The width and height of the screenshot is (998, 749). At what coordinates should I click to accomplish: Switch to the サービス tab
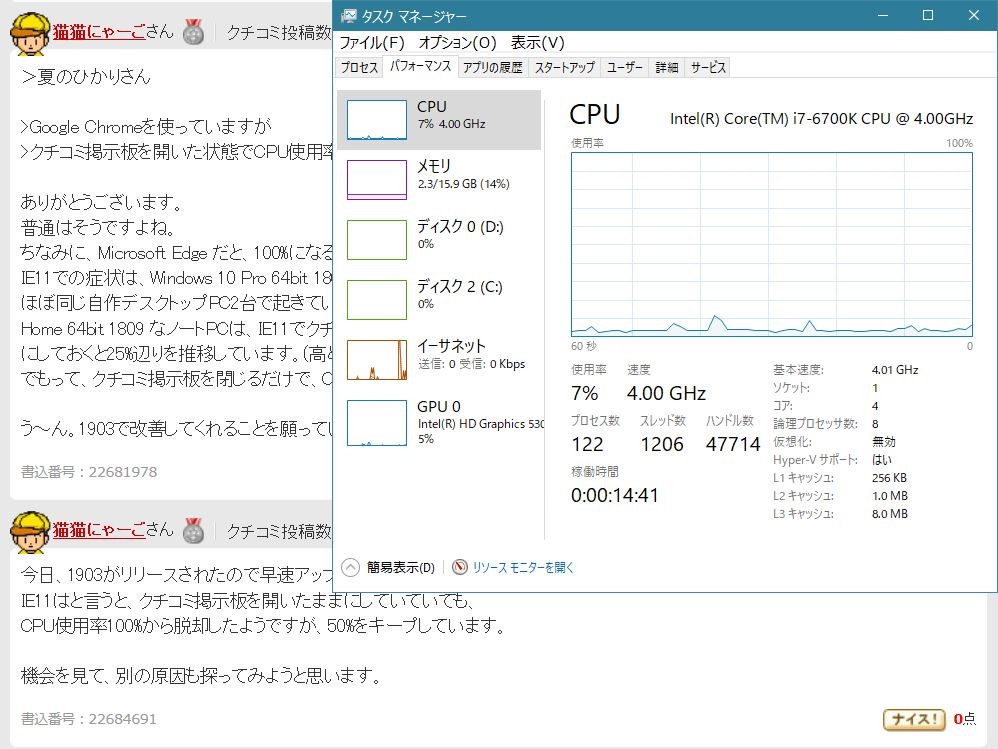(708, 67)
